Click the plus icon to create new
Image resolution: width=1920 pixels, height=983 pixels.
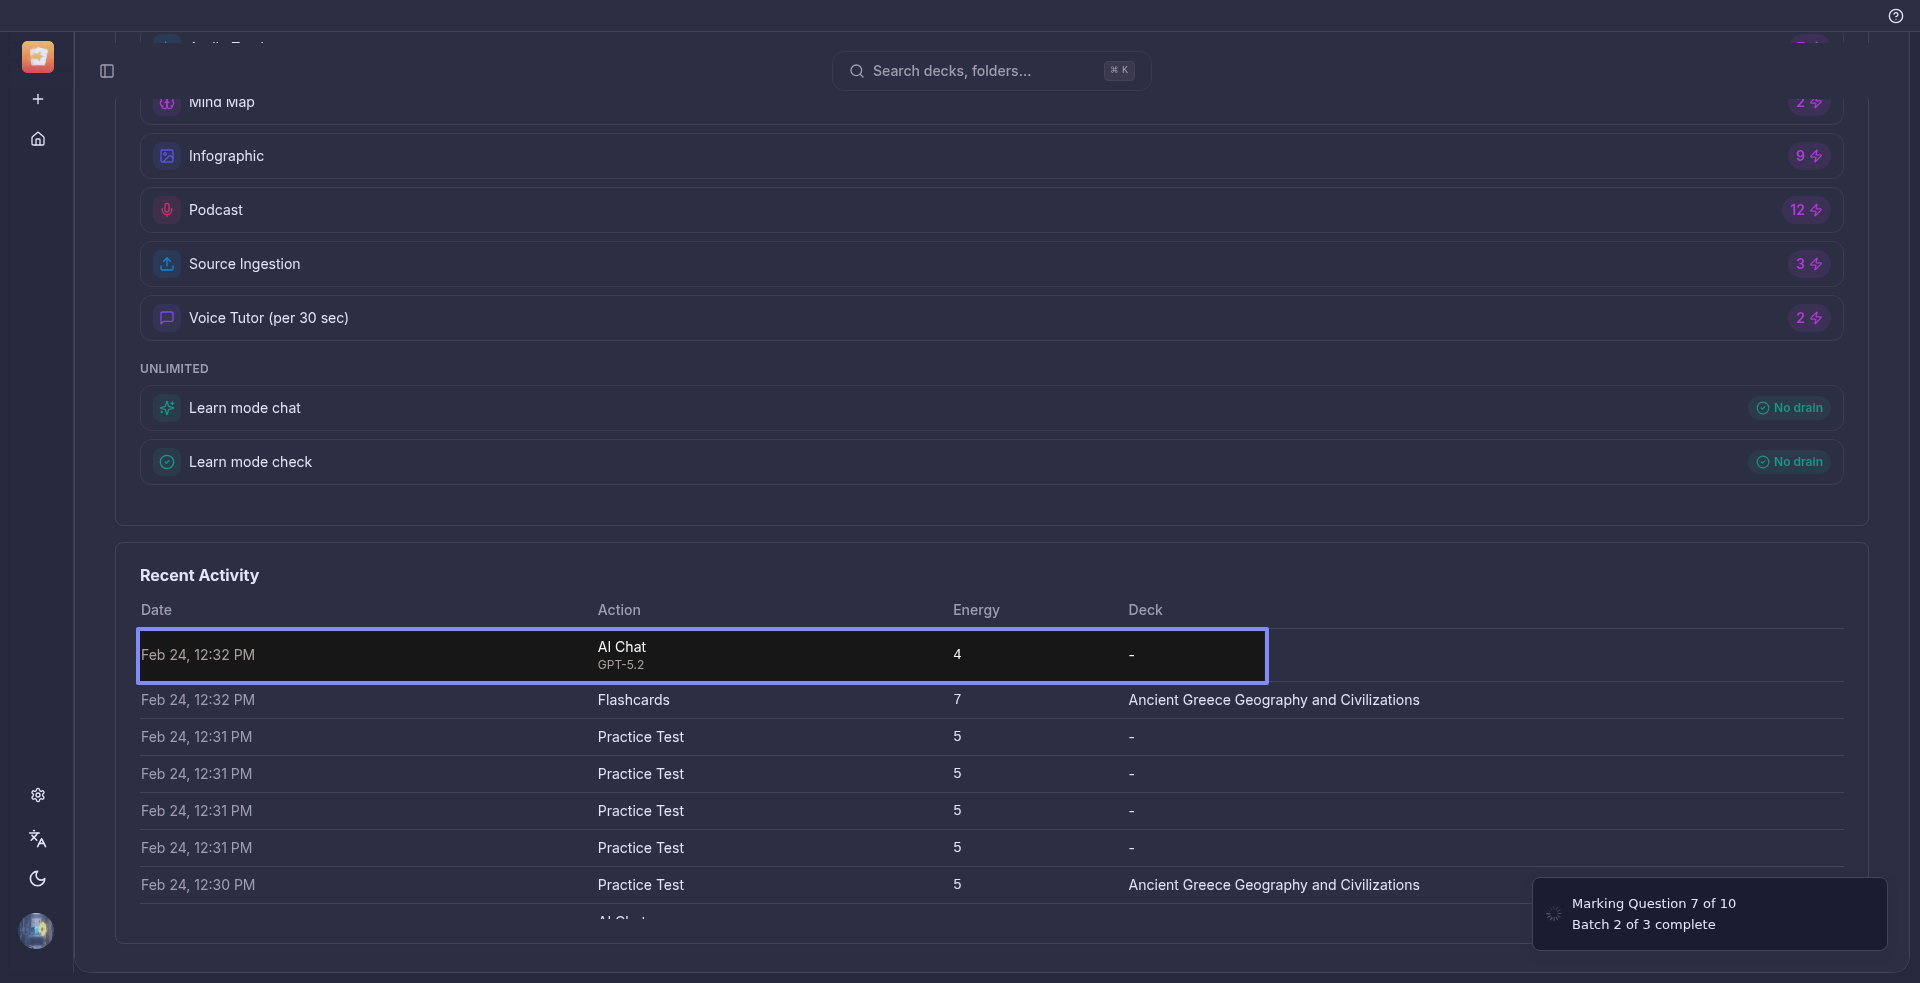[38, 99]
